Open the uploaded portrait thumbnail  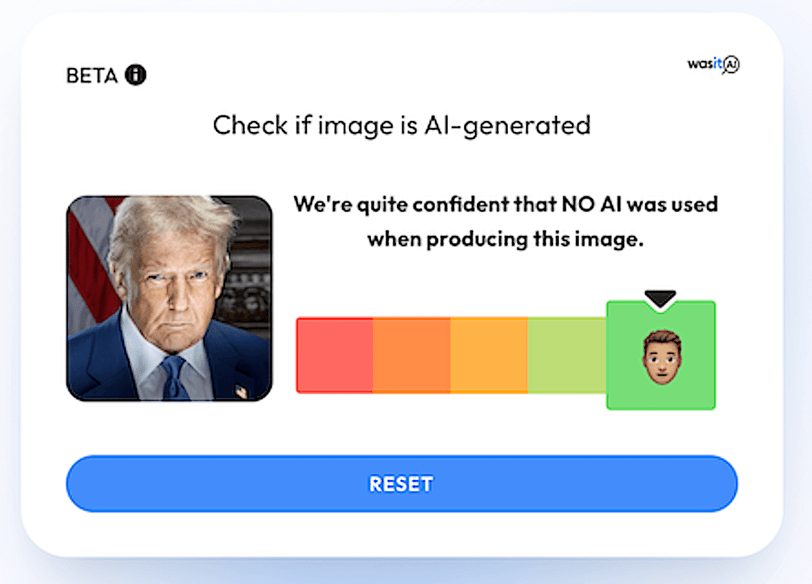click(x=169, y=298)
